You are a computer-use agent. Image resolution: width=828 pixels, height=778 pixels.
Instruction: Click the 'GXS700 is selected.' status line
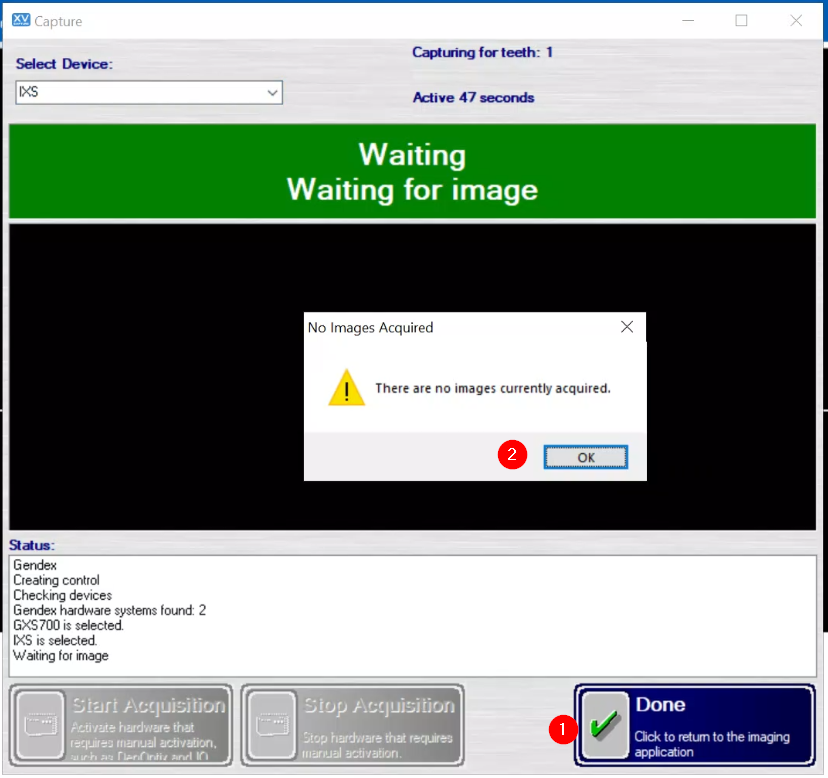pos(68,626)
